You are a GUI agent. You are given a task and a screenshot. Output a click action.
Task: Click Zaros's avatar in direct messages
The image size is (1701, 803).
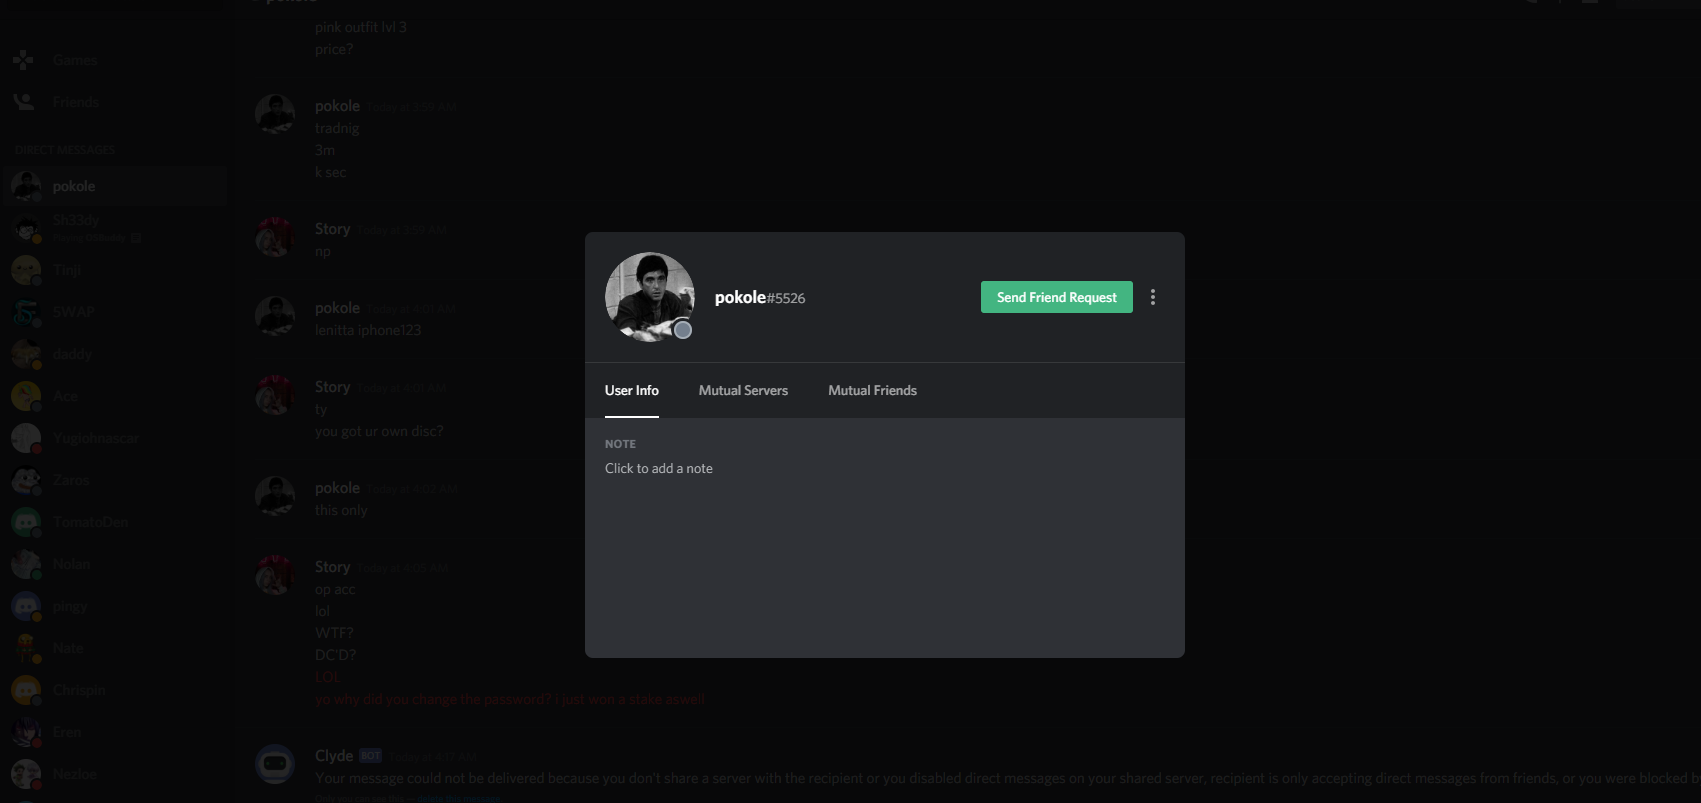pyautogui.click(x=26, y=480)
